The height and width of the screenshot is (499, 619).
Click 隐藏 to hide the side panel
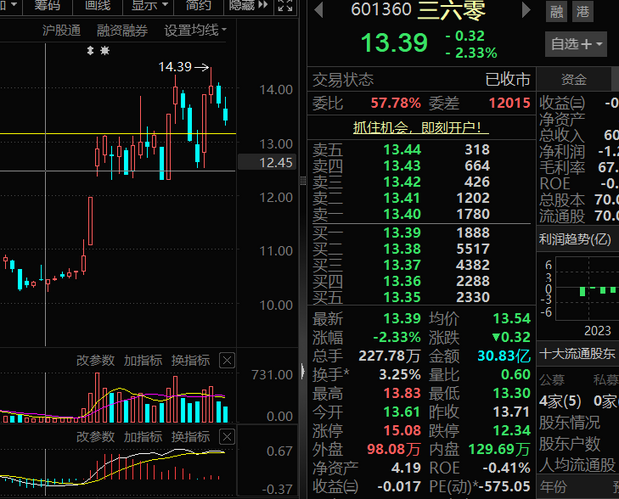click(x=248, y=6)
